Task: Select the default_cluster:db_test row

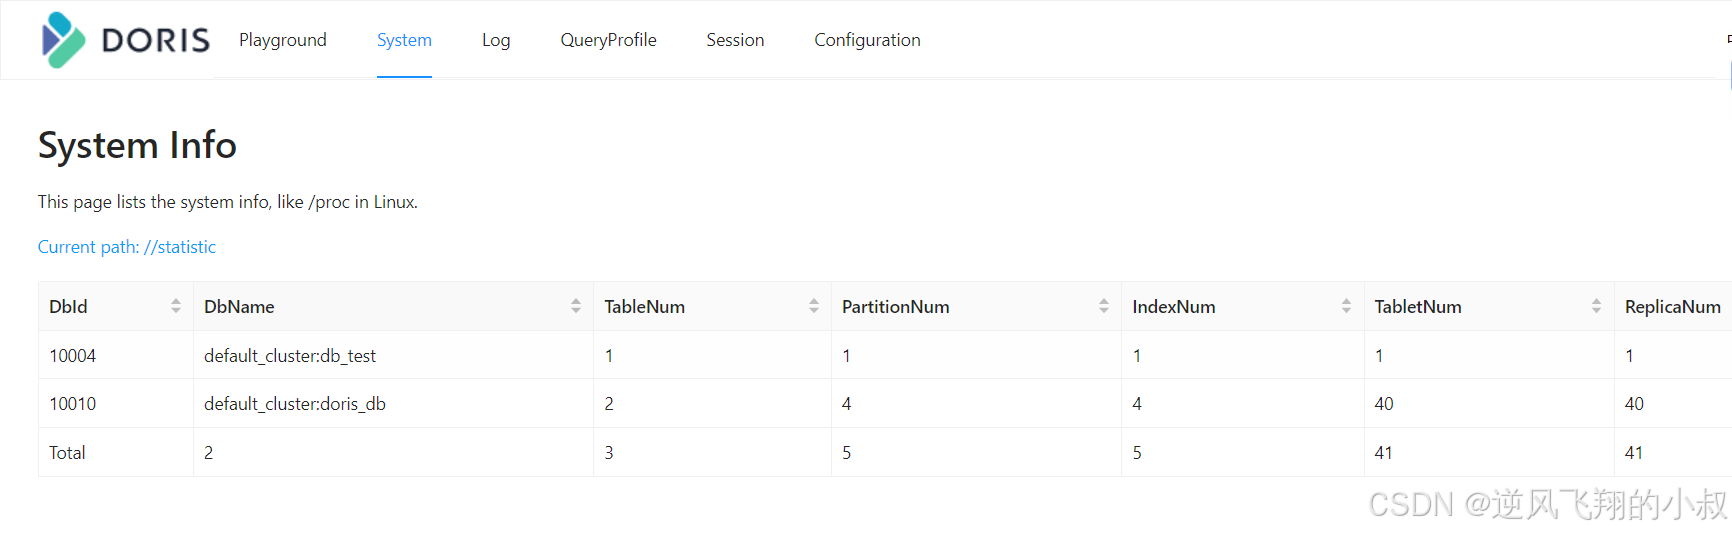Action: [x=290, y=356]
